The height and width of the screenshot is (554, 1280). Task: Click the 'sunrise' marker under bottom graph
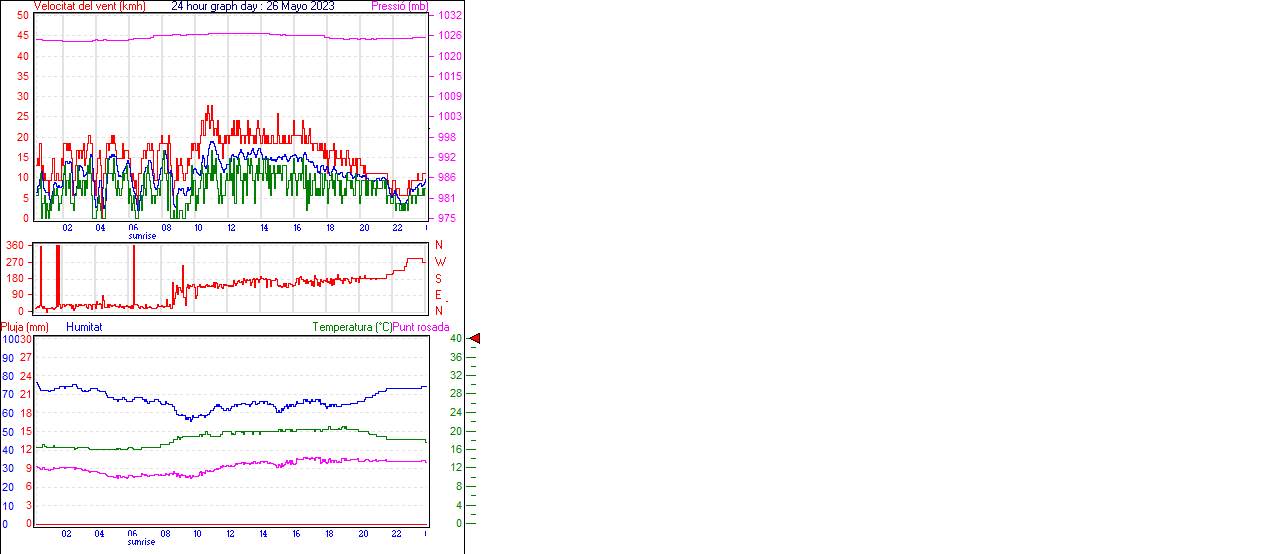pyautogui.click(x=141, y=542)
